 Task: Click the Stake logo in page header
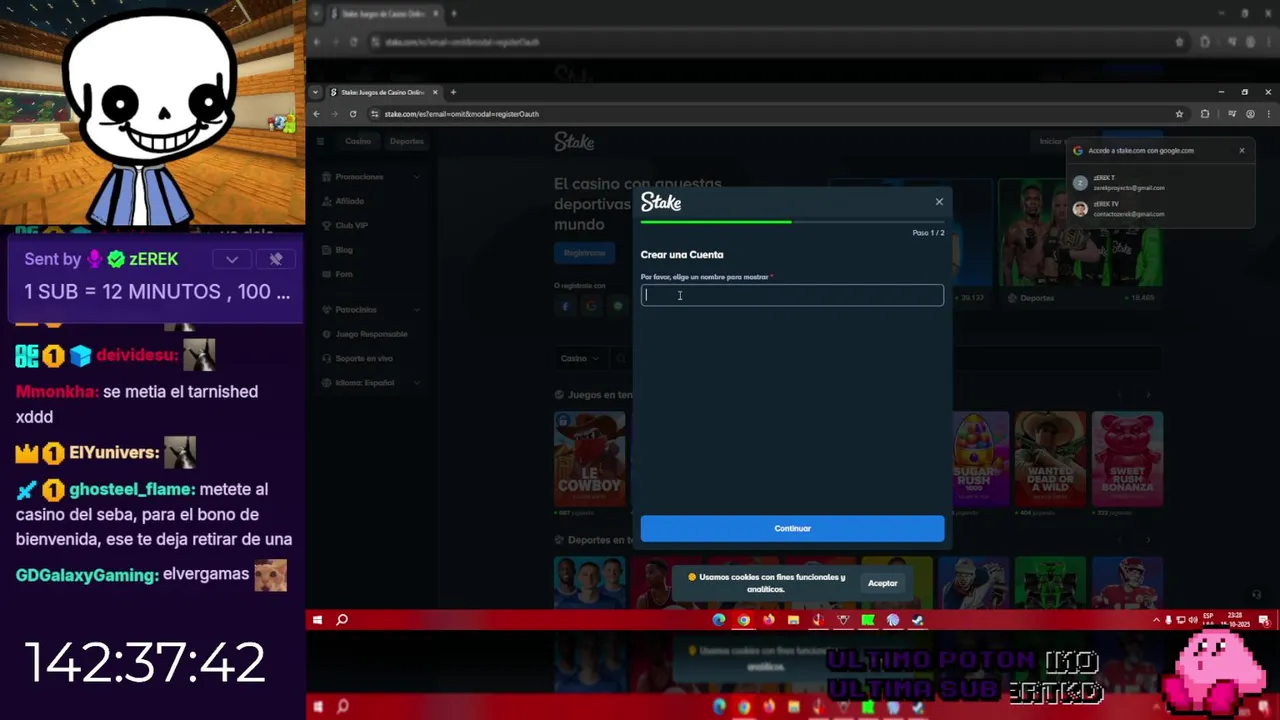pyautogui.click(x=574, y=142)
